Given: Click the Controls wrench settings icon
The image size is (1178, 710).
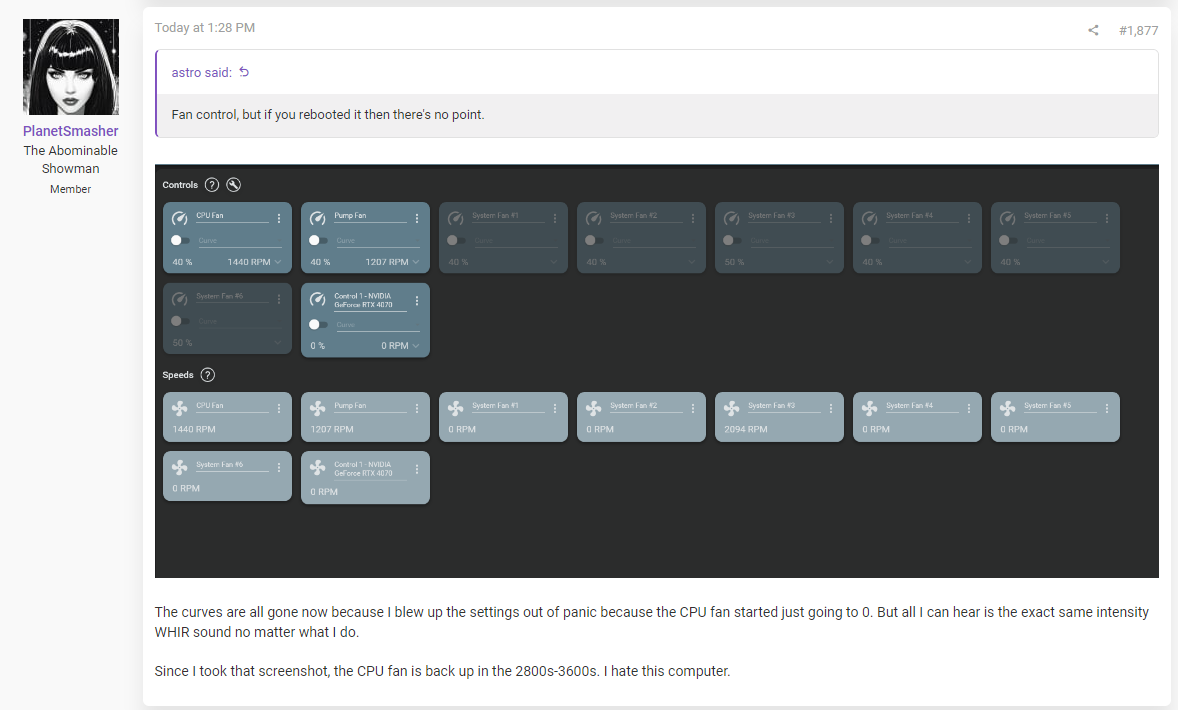Looking at the screenshot, I should pos(234,185).
